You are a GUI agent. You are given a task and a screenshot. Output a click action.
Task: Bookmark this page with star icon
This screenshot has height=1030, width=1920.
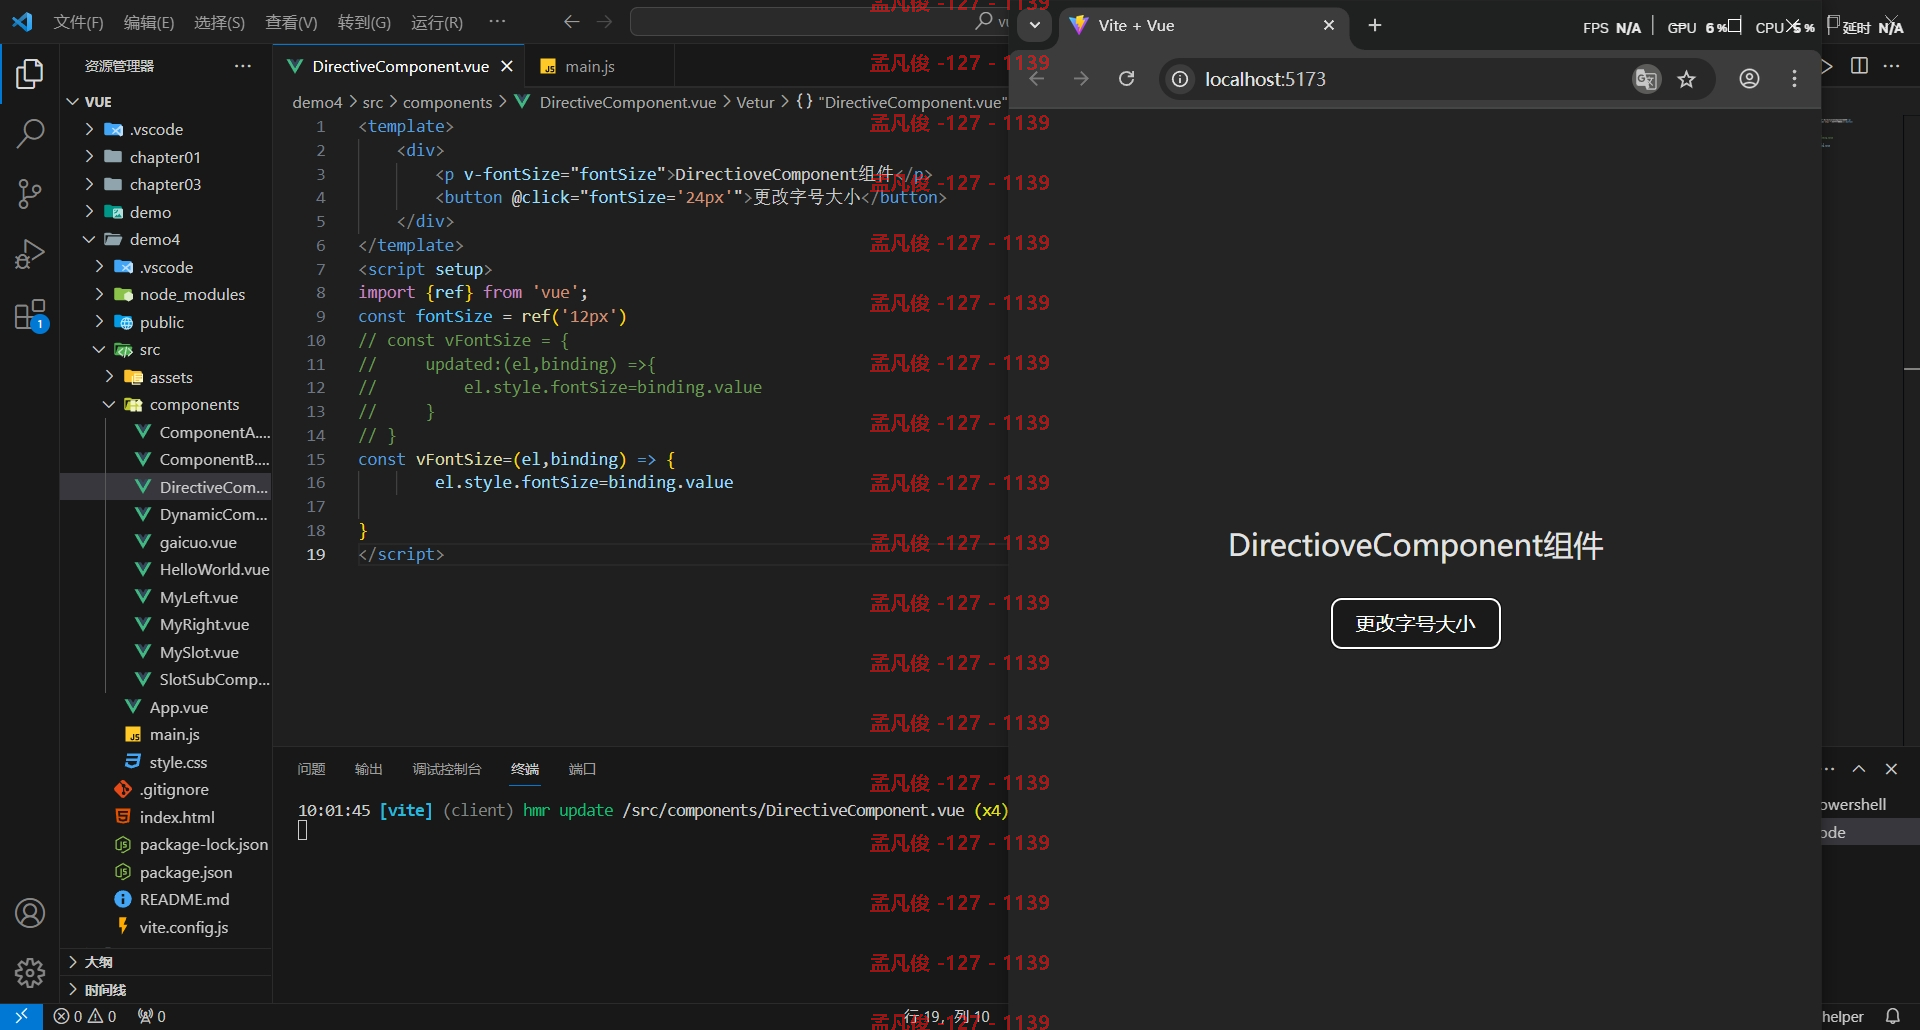[1687, 79]
